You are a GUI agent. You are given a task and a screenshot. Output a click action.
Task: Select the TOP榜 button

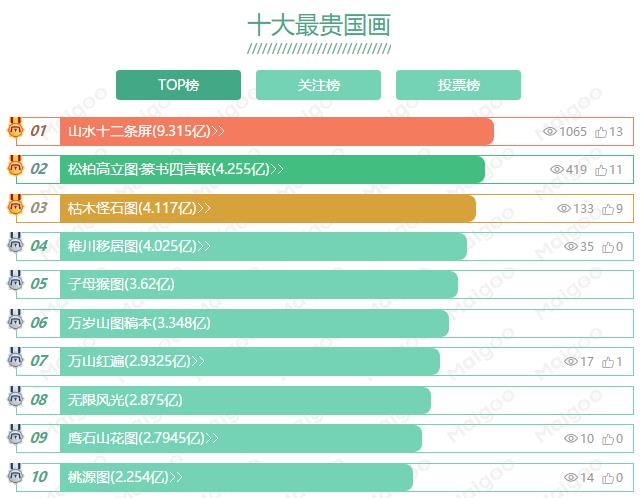[x=178, y=85]
